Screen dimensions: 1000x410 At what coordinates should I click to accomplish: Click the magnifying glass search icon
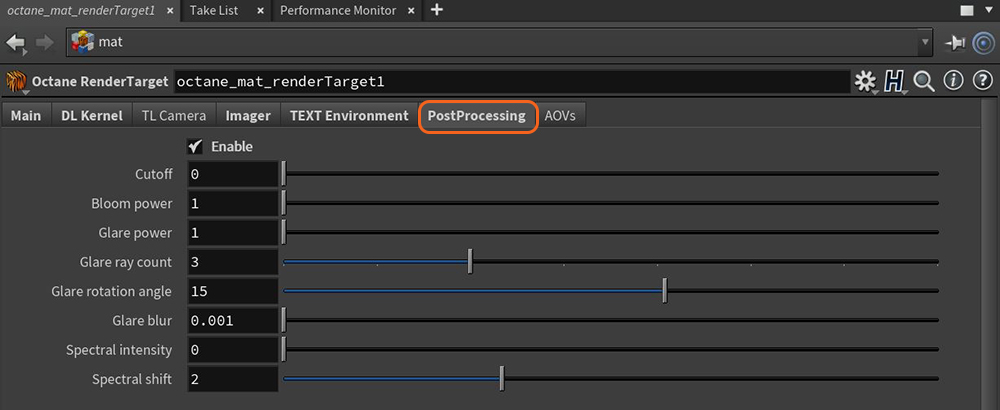pyautogui.click(x=924, y=81)
